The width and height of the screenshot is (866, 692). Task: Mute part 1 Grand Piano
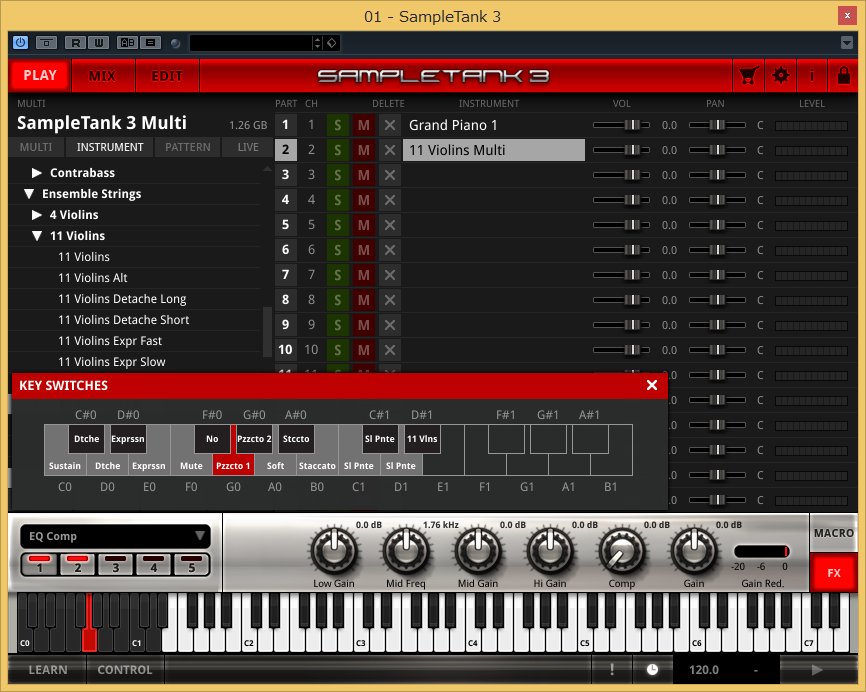tap(363, 125)
